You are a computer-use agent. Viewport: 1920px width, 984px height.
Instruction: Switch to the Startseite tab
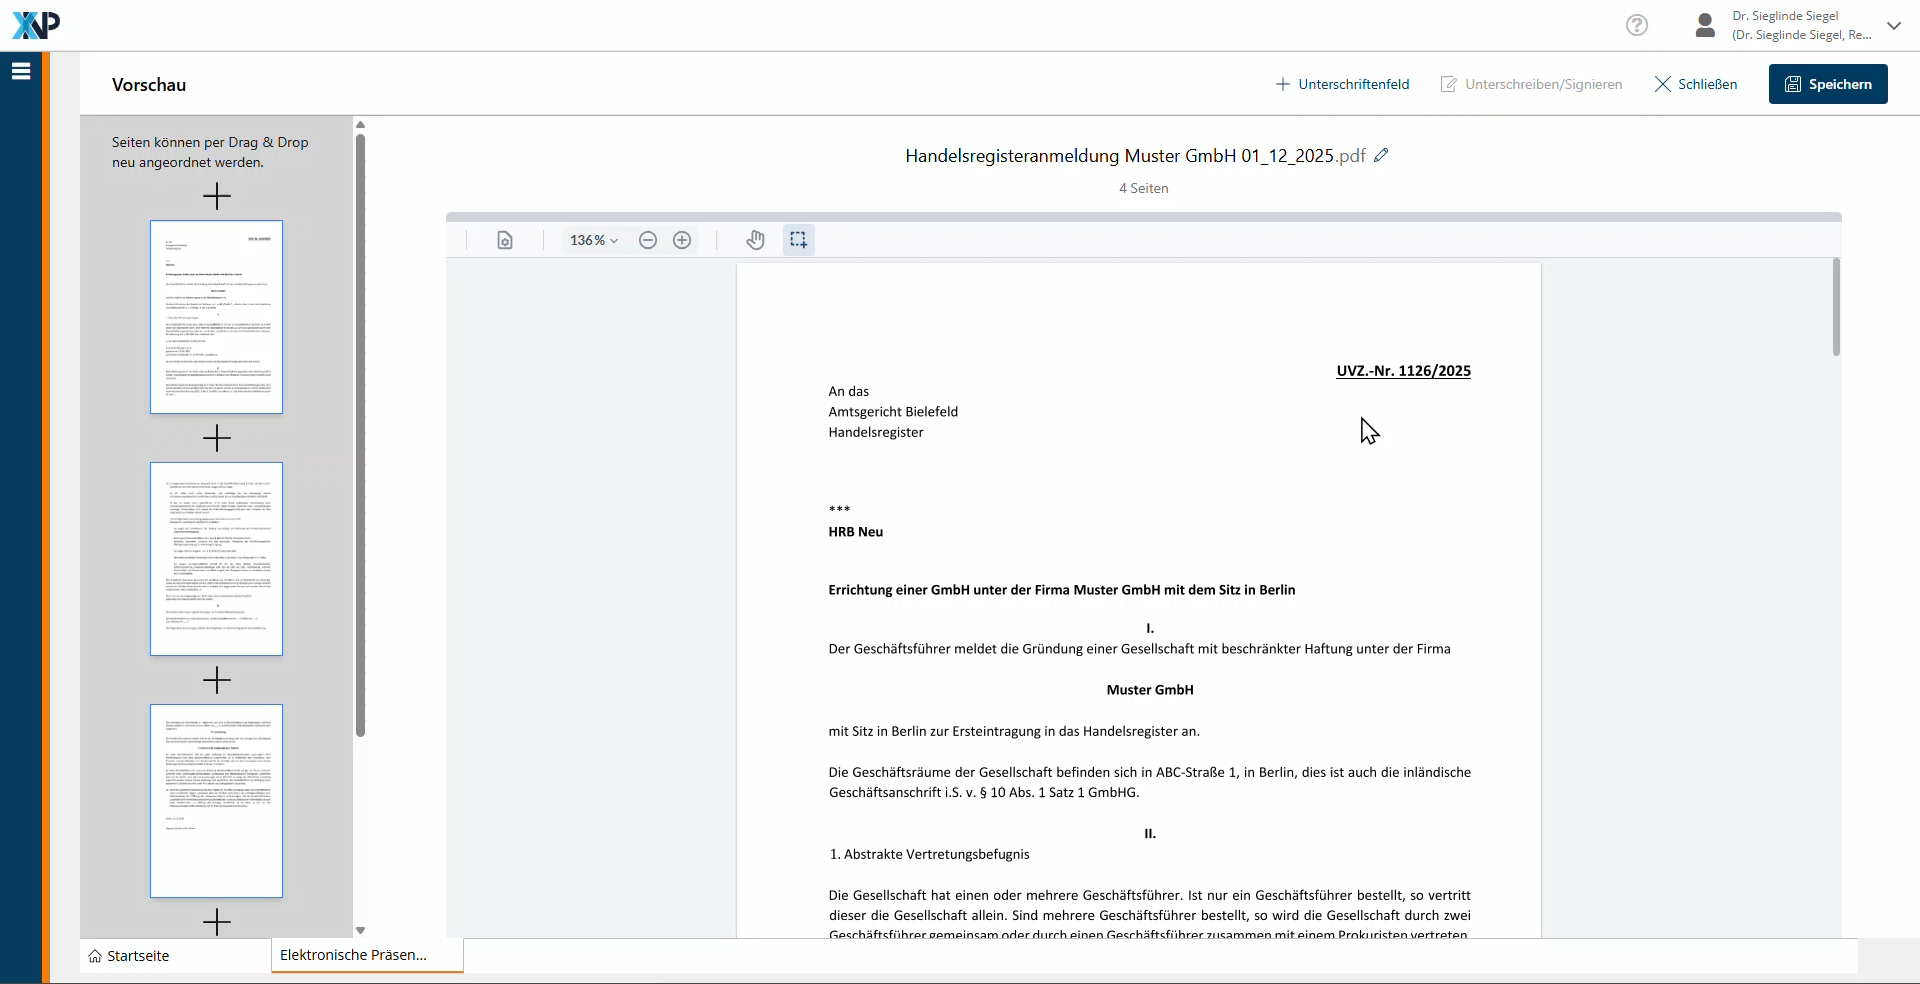point(129,956)
